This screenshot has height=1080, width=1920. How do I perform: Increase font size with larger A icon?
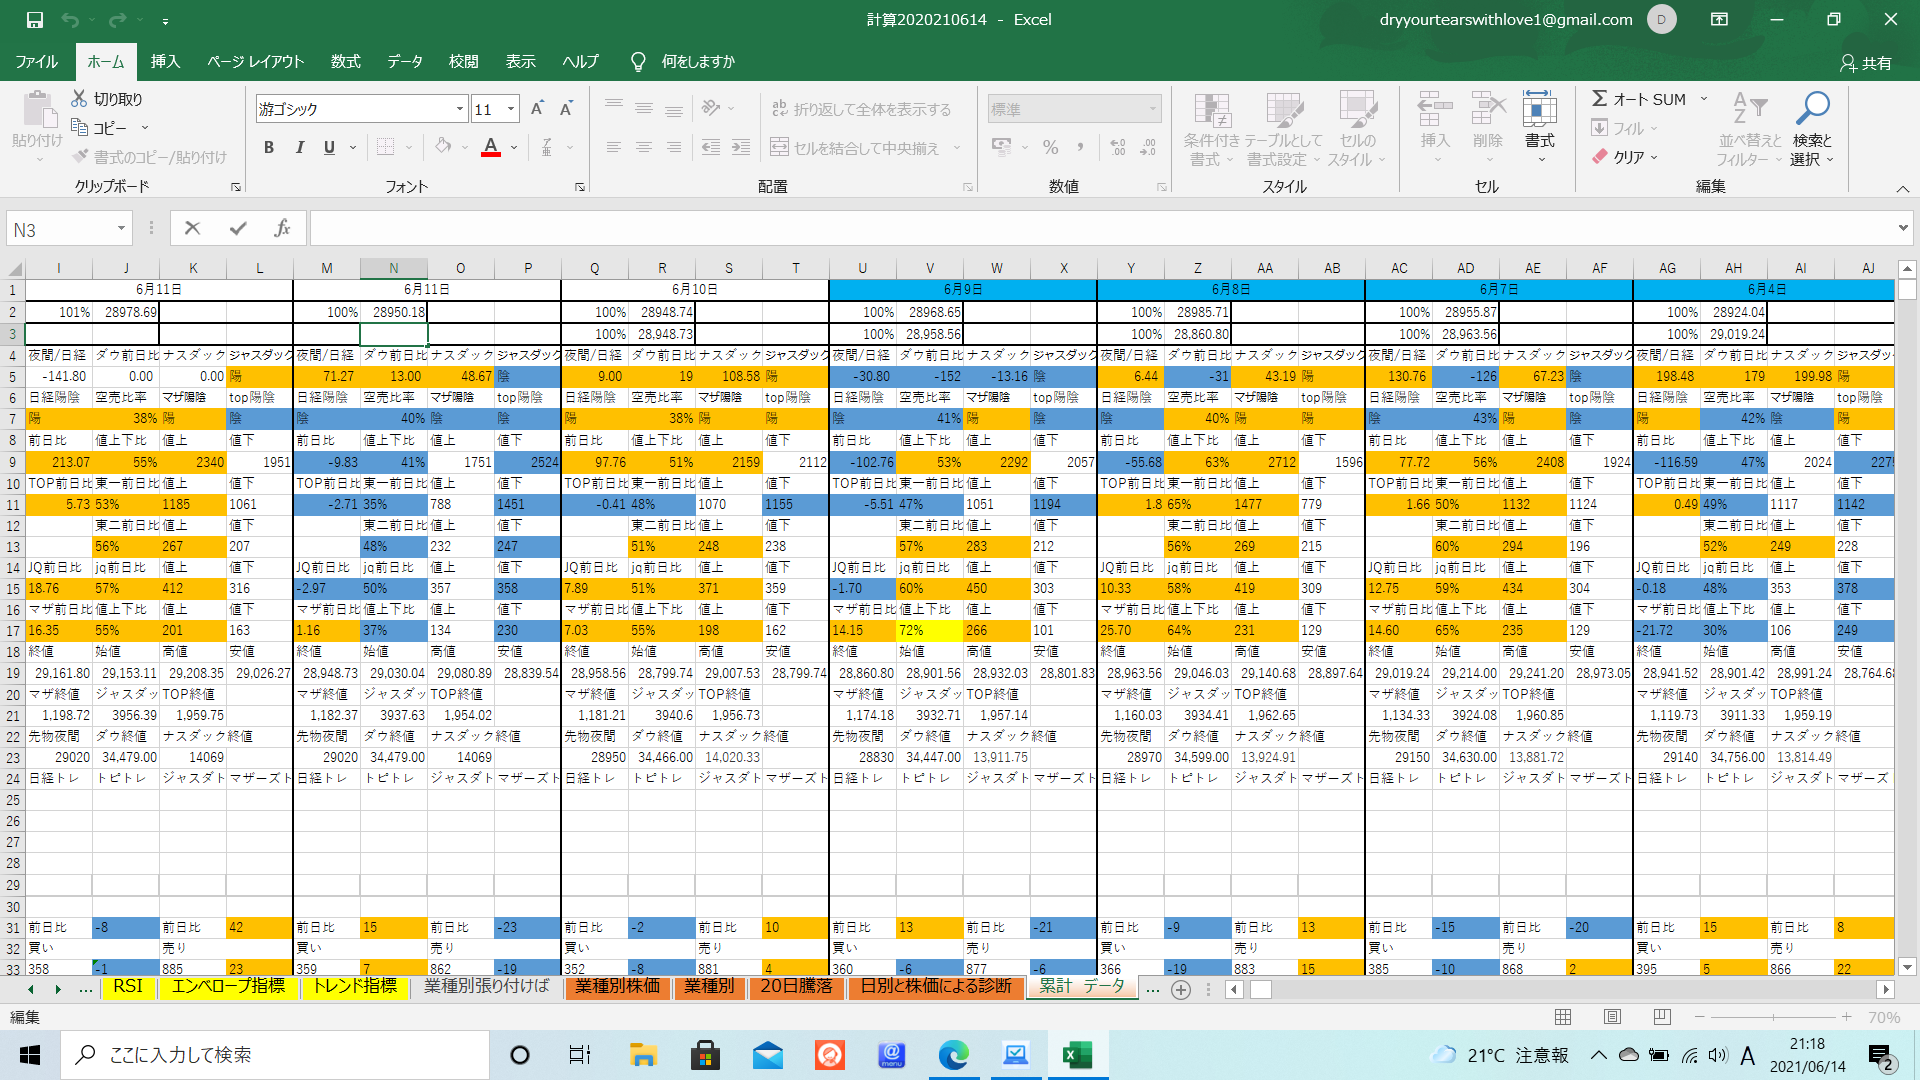[537, 109]
